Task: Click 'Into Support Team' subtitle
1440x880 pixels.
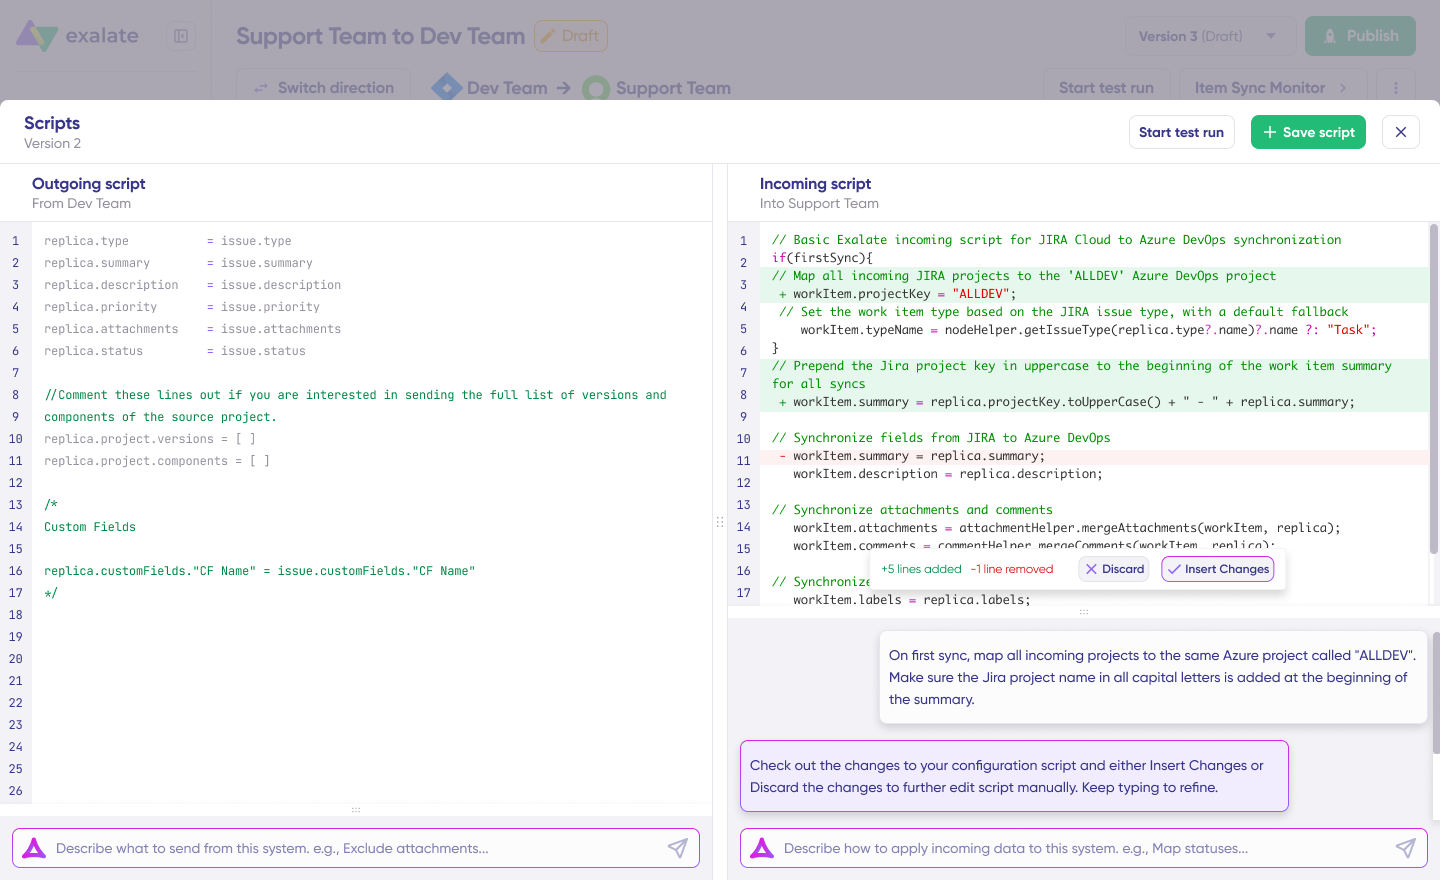Action: tap(819, 203)
